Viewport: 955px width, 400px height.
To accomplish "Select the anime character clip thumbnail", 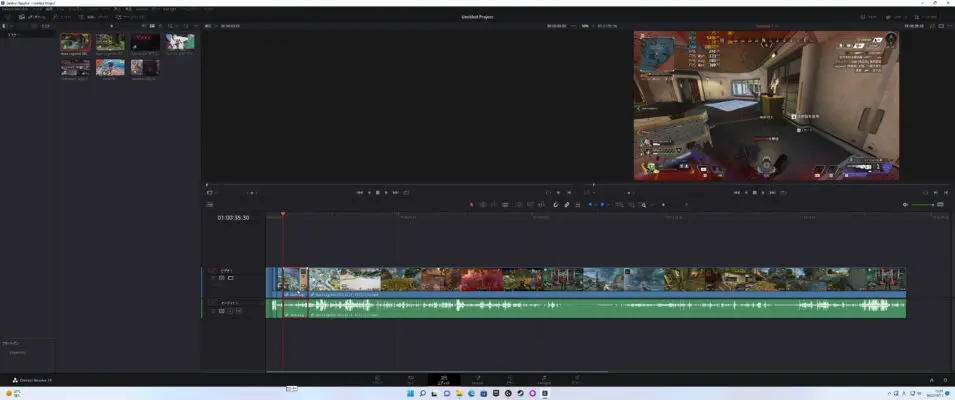I will 180,42.
